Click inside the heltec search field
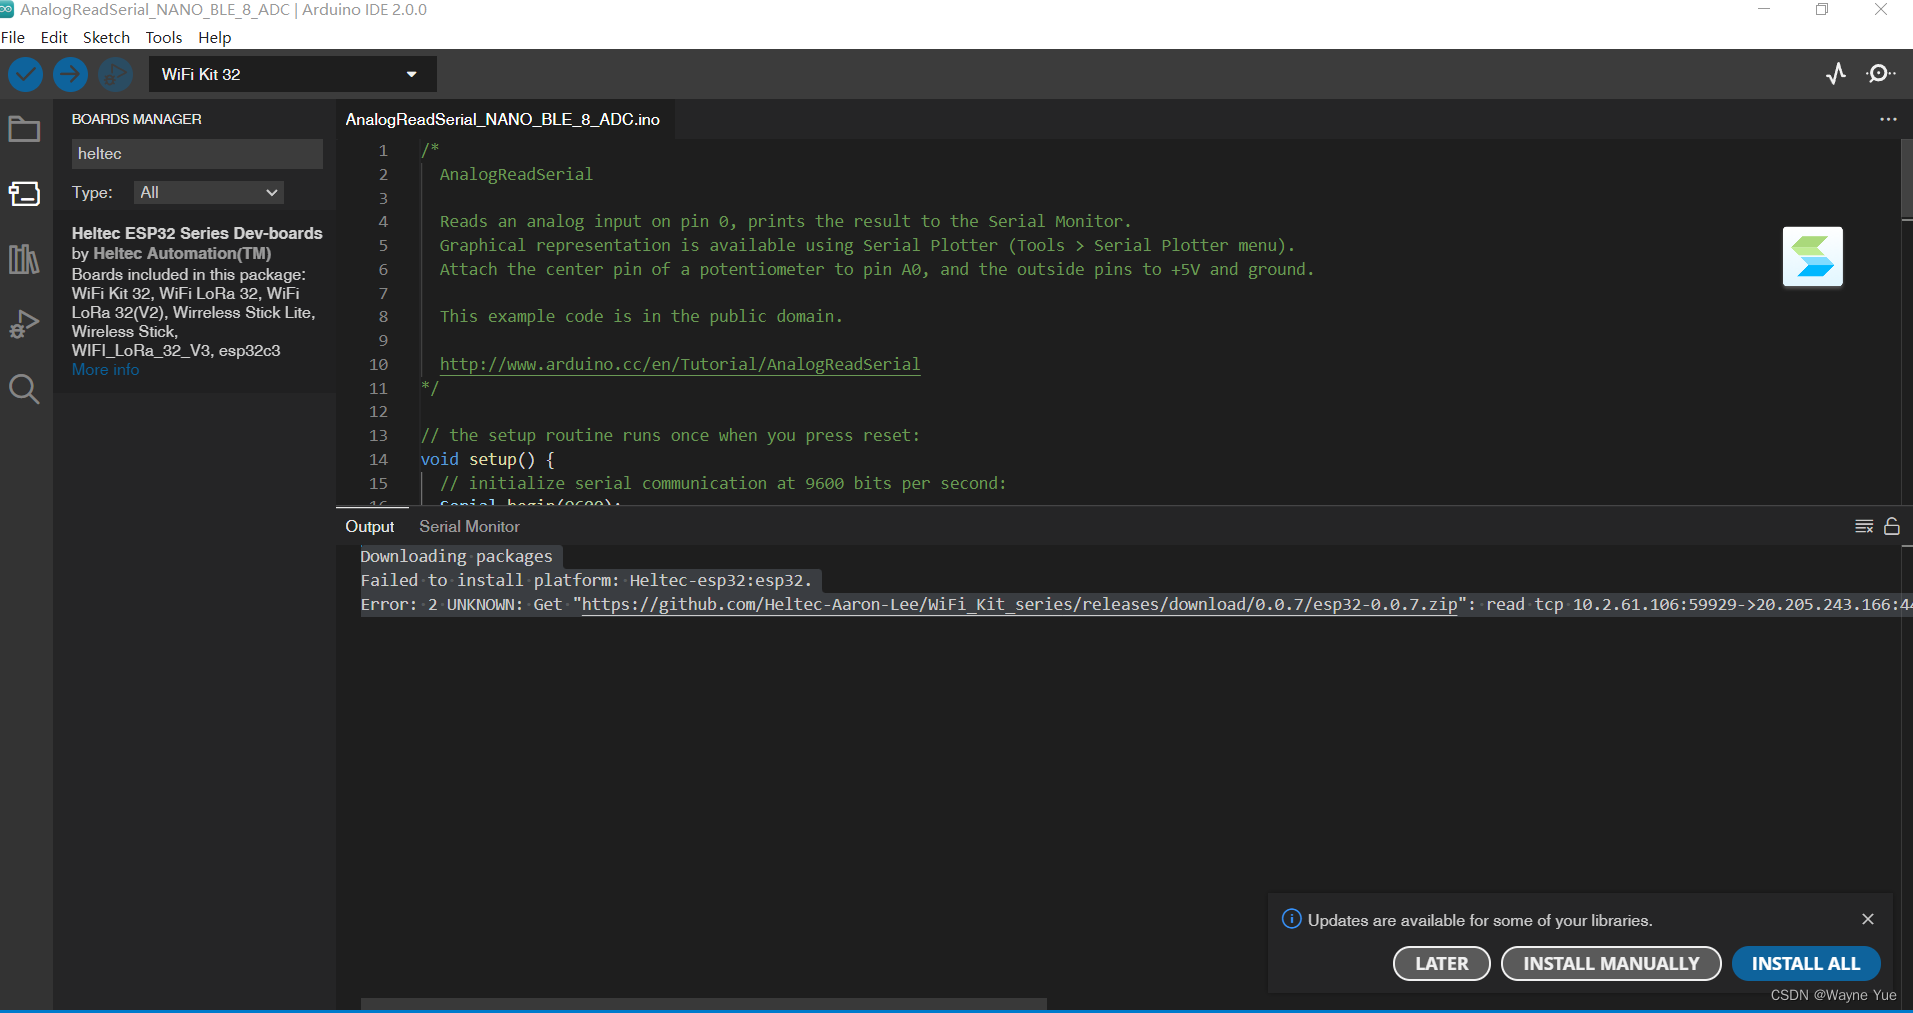1913x1013 pixels. tap(197, 153)
